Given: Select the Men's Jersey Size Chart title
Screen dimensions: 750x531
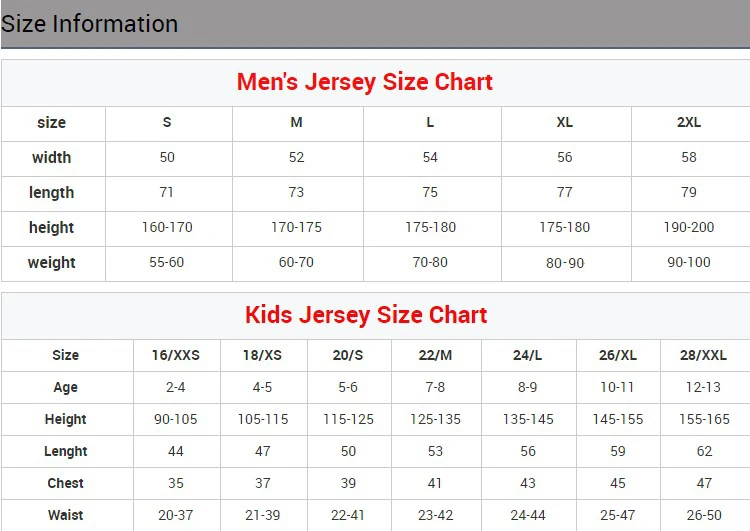Looking at the screenshot, I should pyautogui.click(x=365, y=82).
